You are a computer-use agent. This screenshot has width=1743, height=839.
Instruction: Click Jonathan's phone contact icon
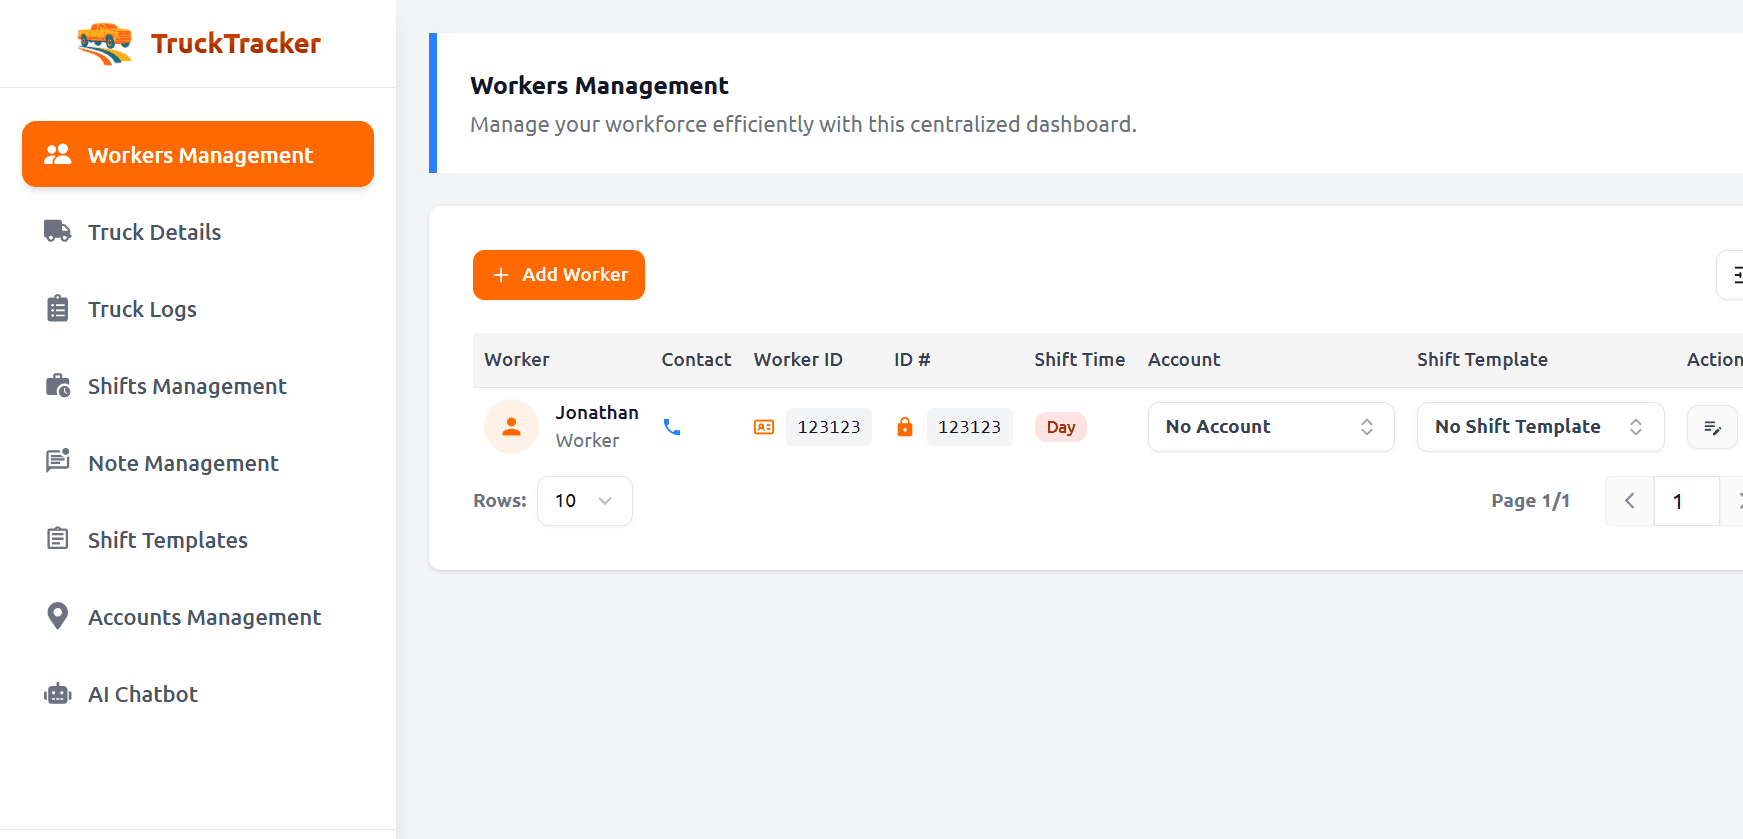[x=672, y=427]
